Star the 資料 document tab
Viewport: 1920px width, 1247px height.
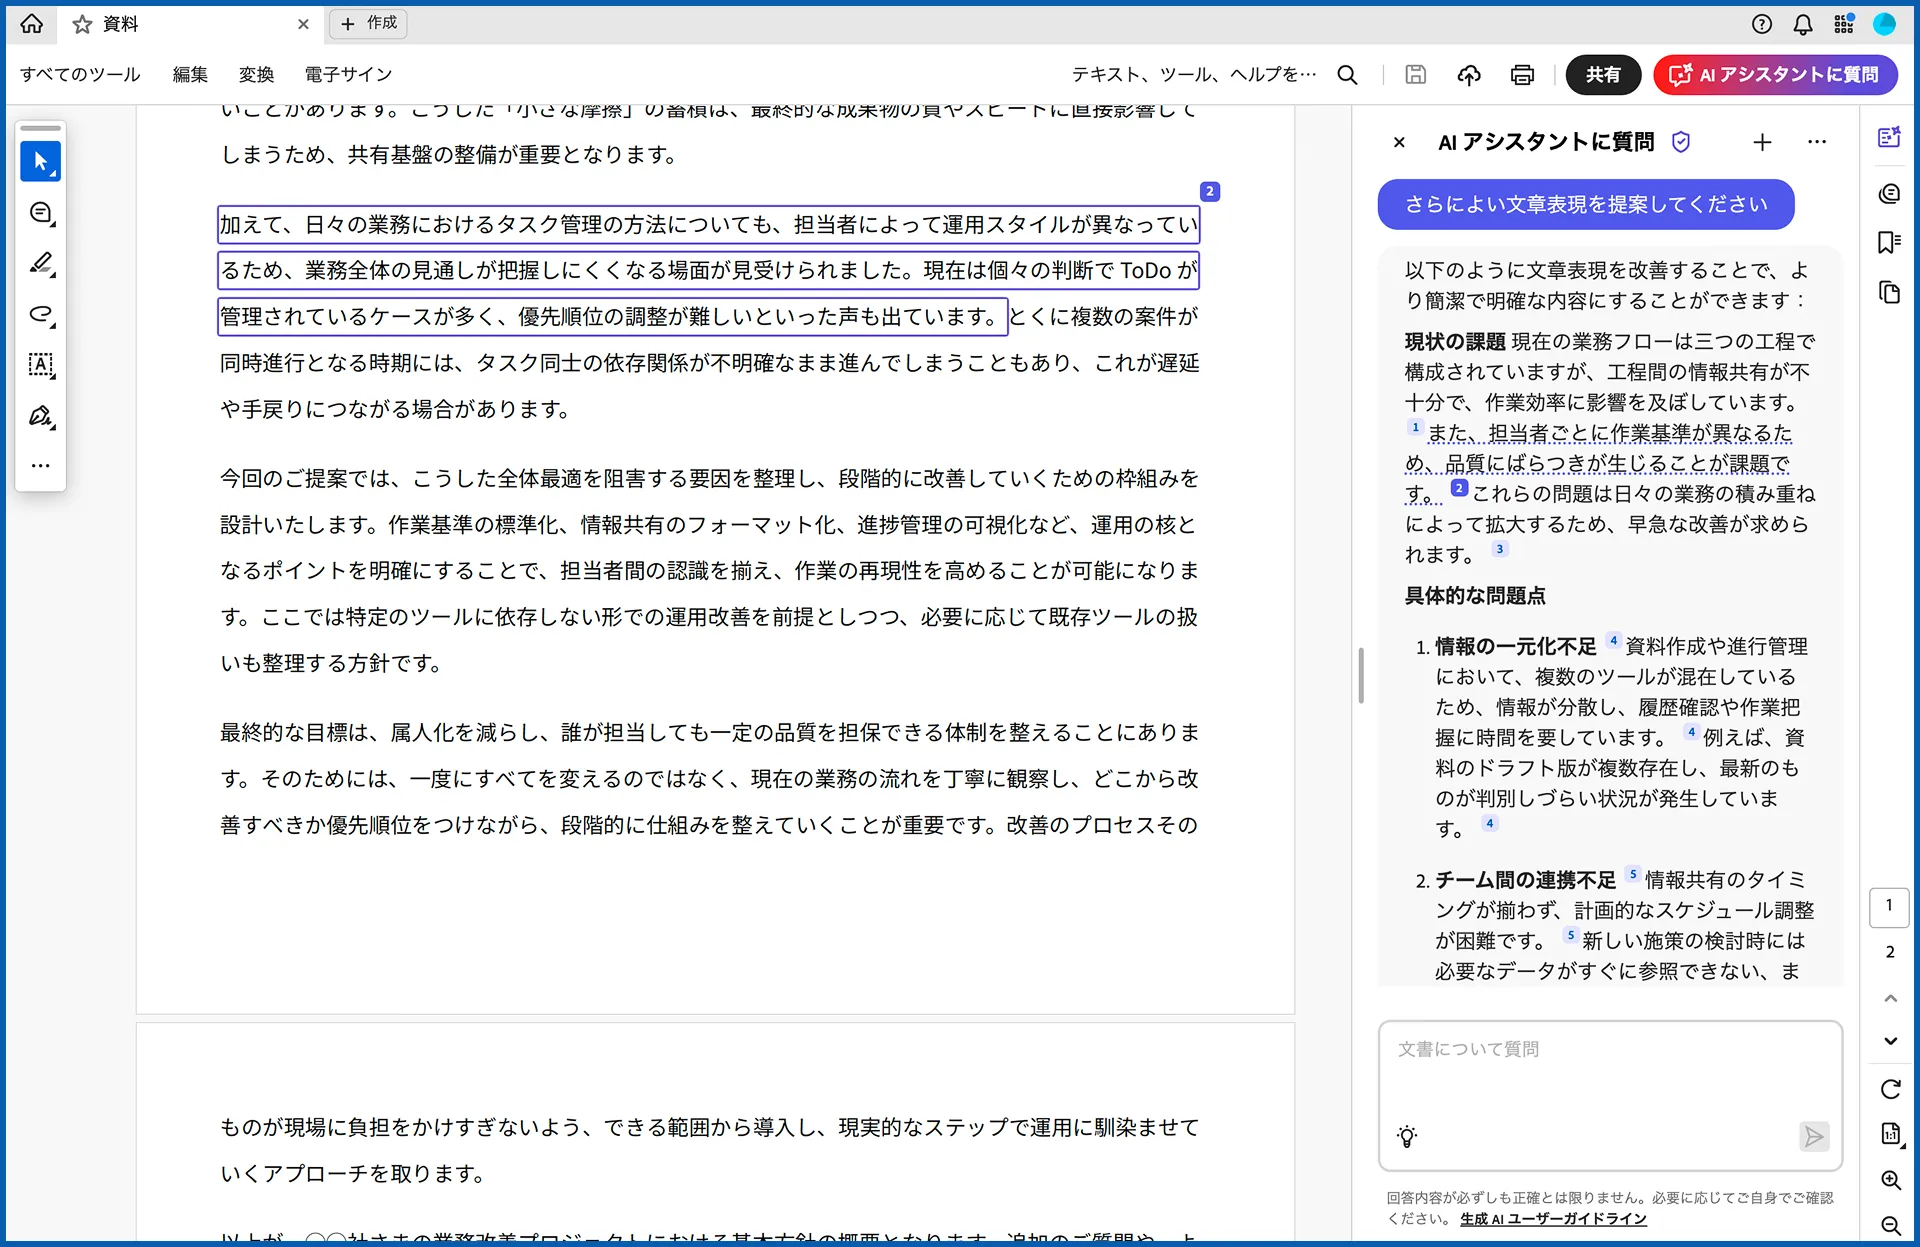coord(82,24)
